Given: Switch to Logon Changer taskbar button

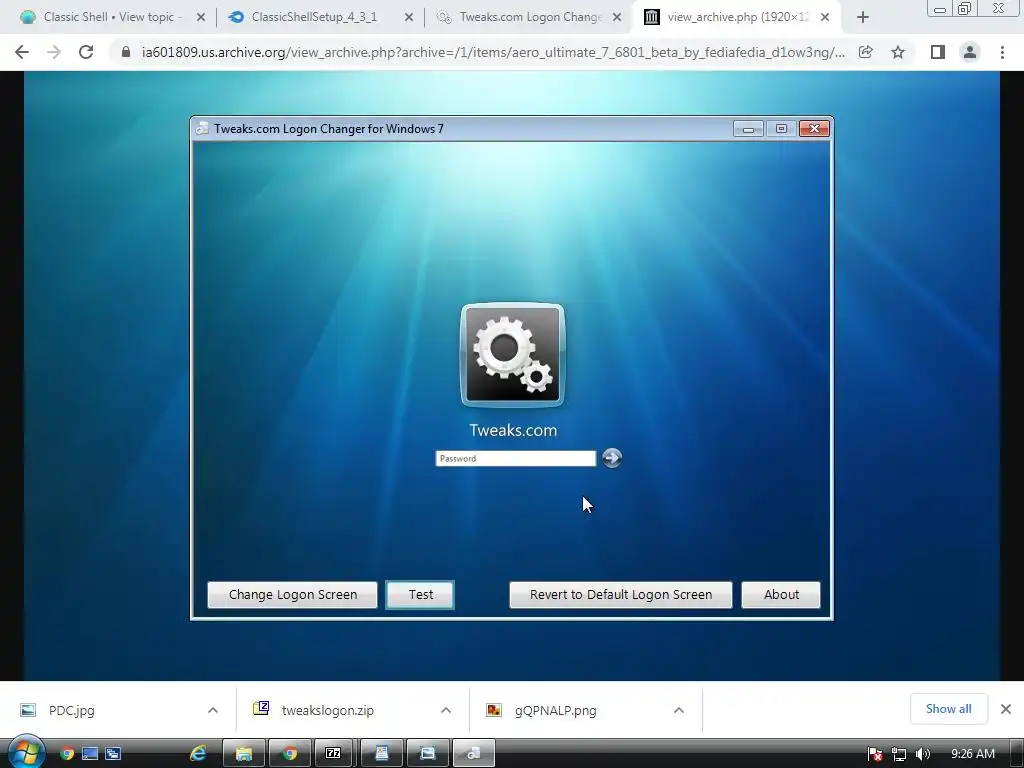Looking at the screenshot, I should pyautogui.click(x=473, y=754).
